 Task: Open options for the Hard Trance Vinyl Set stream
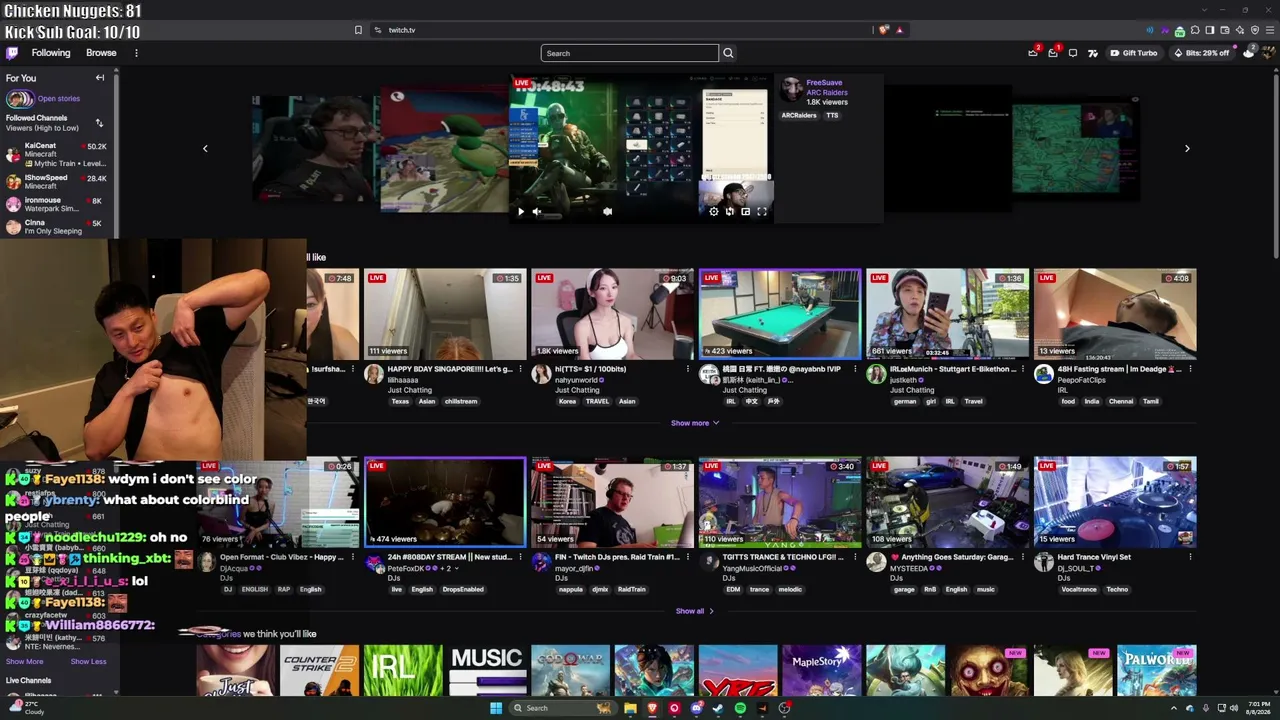(x=1191, y=557)
